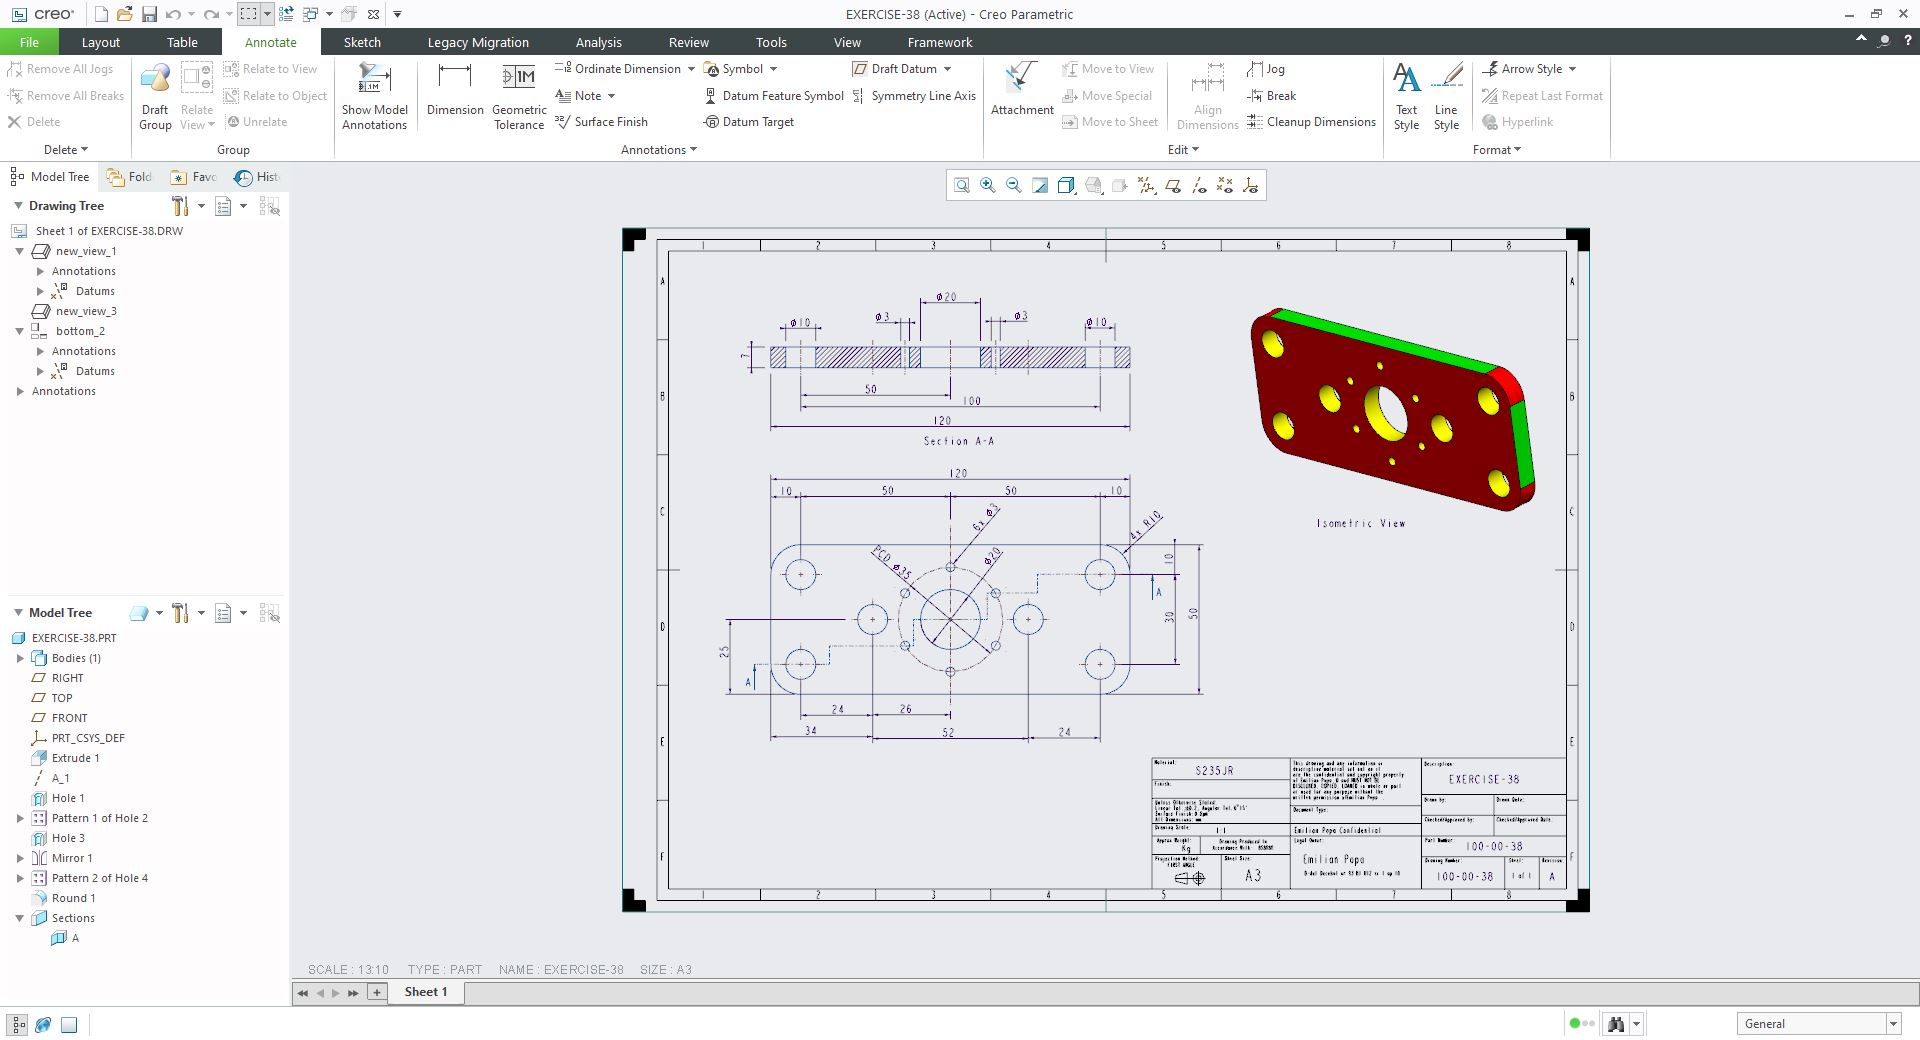
Task: Open the Text Style tool
Action: point(1406,97)
